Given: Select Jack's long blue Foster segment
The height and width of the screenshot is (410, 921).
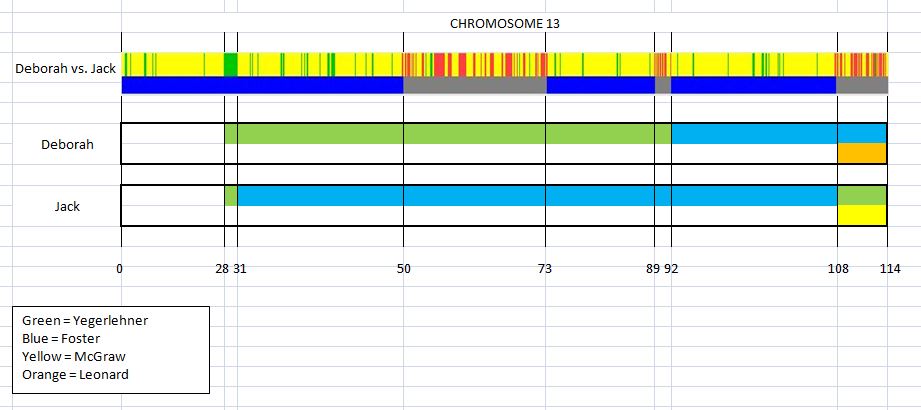Looking at the screenshot, I should point(536,196).
